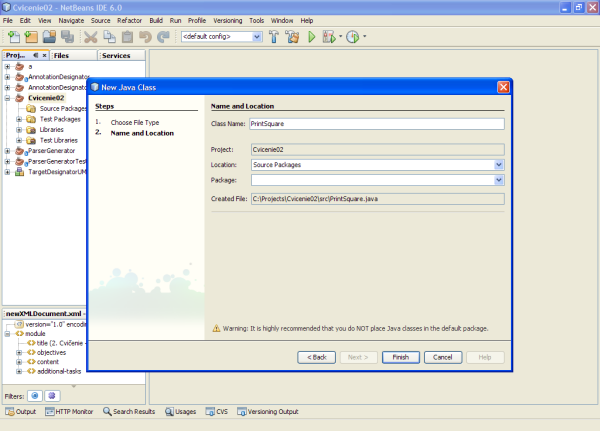Image resolution: width=600 pixels, height=431 pixels.
Task: Click the Class Name text field
Action: pos(377,124)
